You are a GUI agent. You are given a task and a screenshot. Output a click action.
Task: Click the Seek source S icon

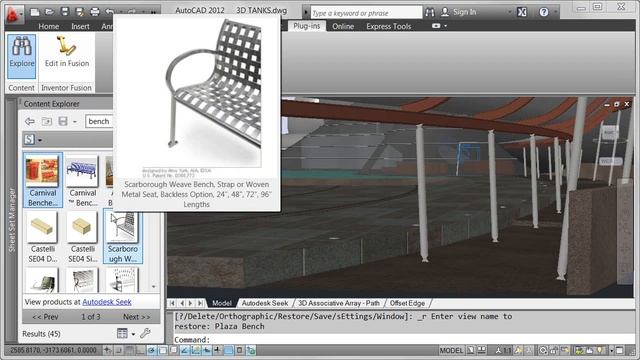(x=29, y=140)
